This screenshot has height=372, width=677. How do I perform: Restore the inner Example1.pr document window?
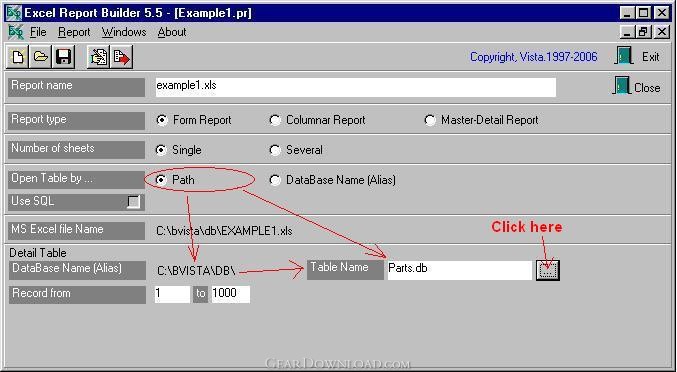coord(643,32)
